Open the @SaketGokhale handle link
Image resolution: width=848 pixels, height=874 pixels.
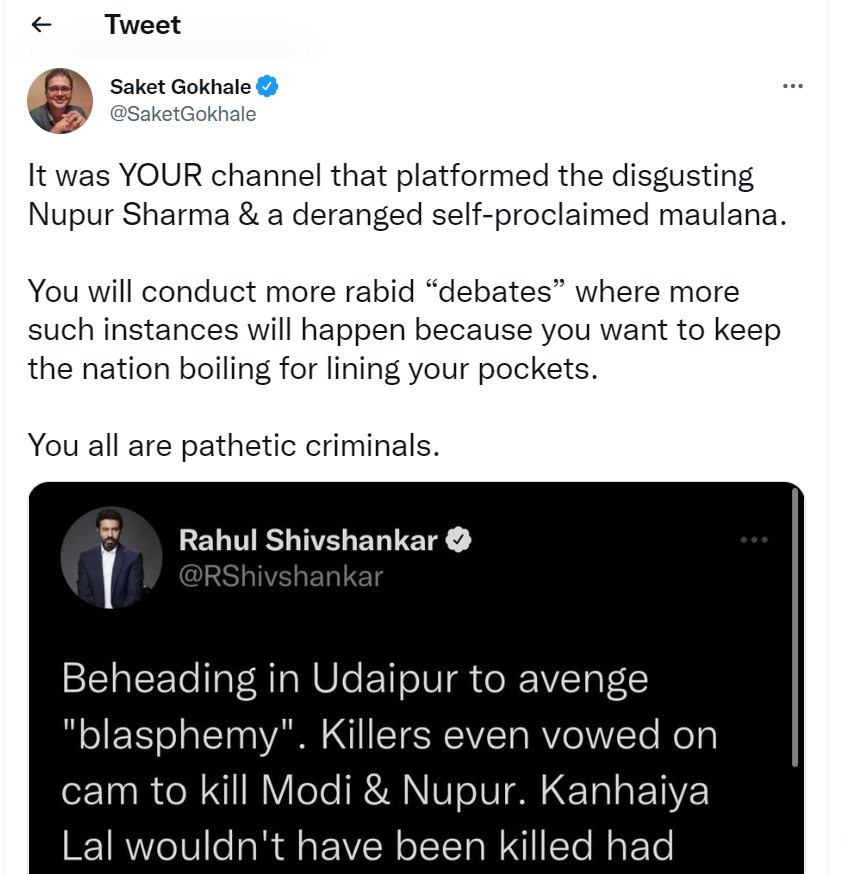tap(183, 114)
